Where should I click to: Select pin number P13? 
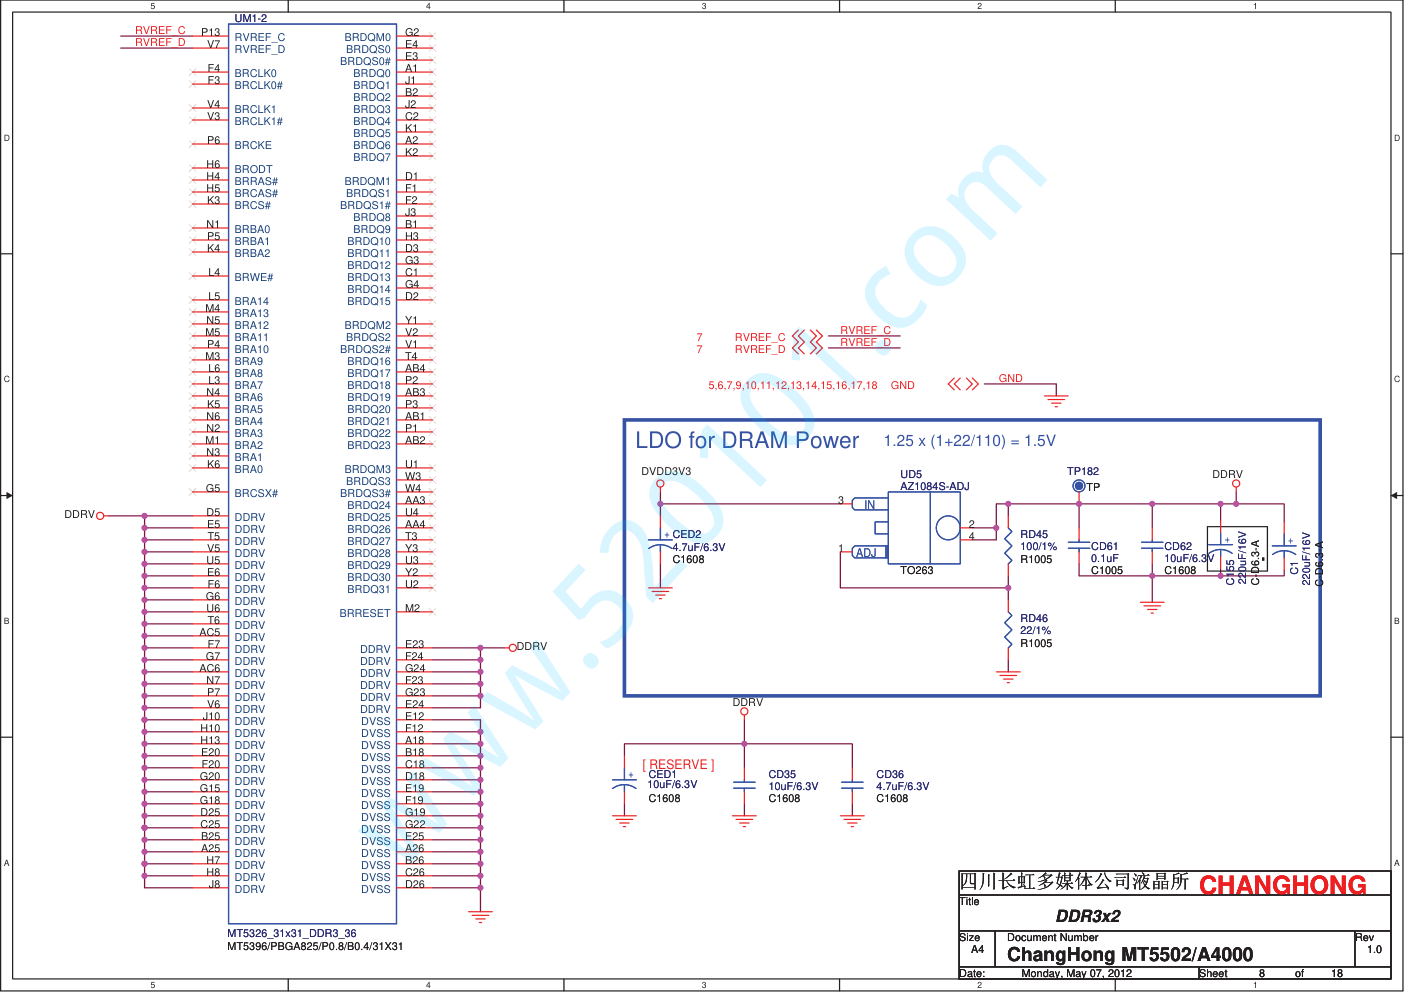coord(211,33)
